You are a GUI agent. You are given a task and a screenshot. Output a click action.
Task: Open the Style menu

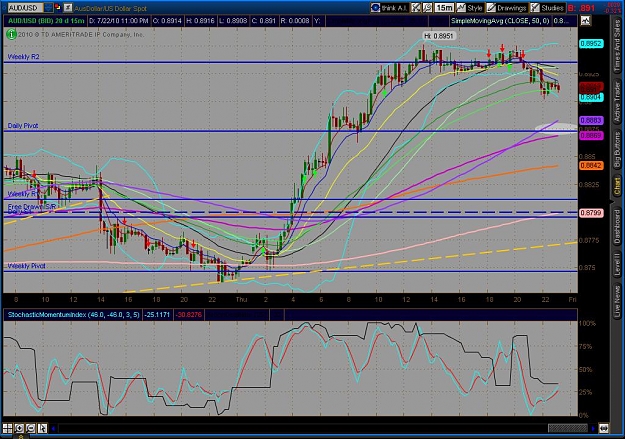pos(470,8)
